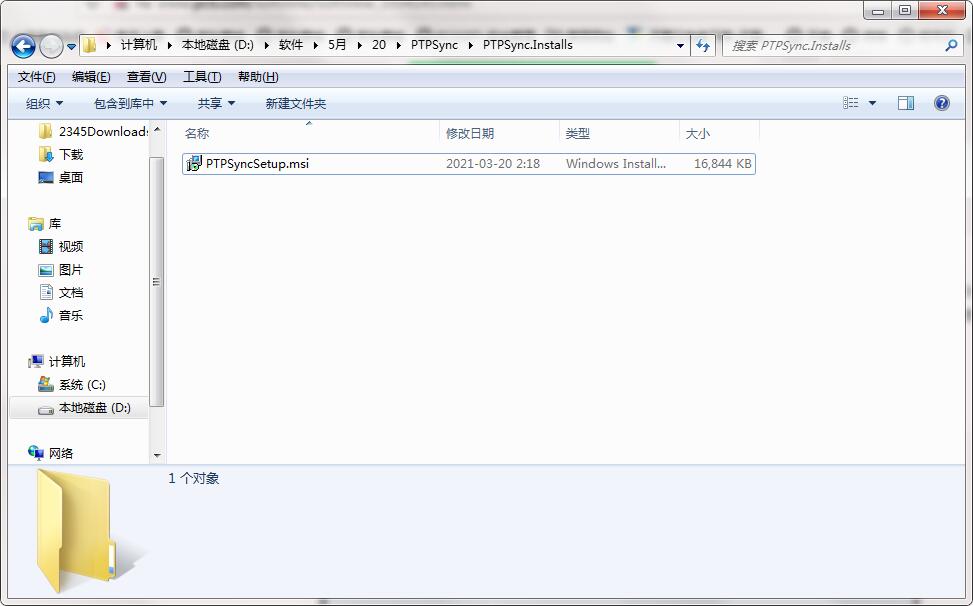Click the magnifier search icon

click(951, 45)
